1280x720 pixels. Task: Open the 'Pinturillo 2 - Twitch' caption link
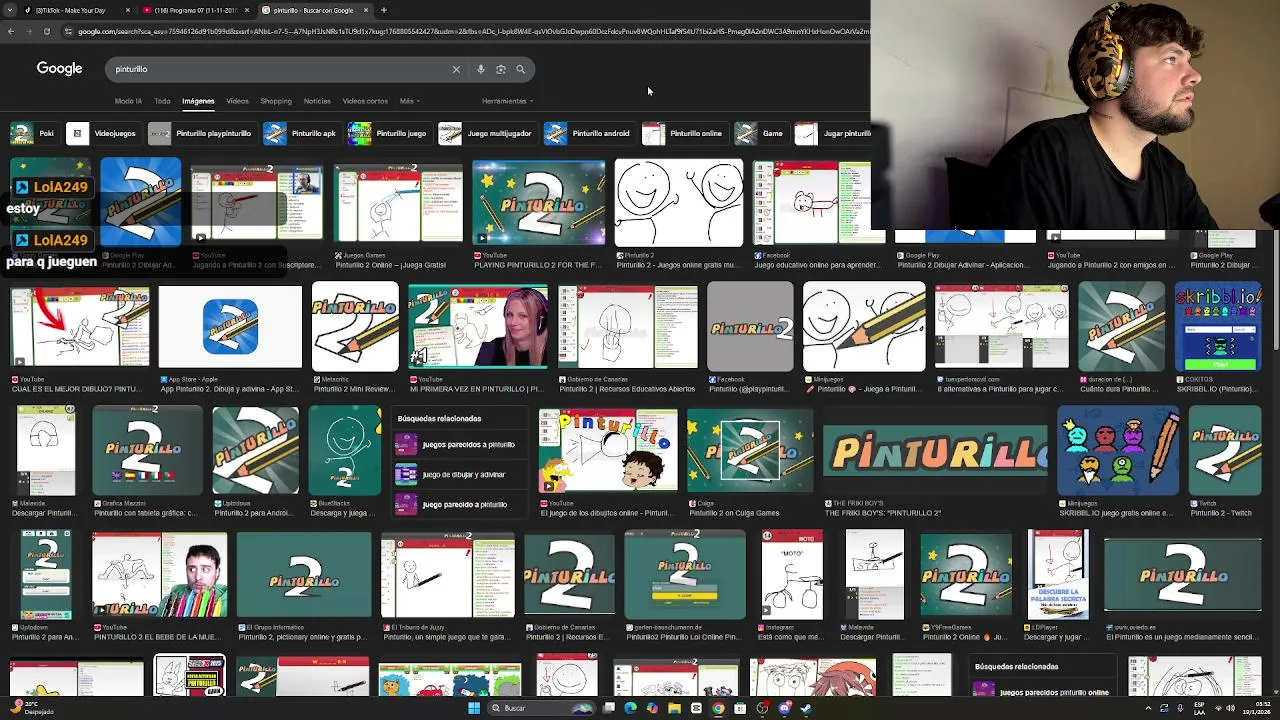click(x=1221, y=513)
